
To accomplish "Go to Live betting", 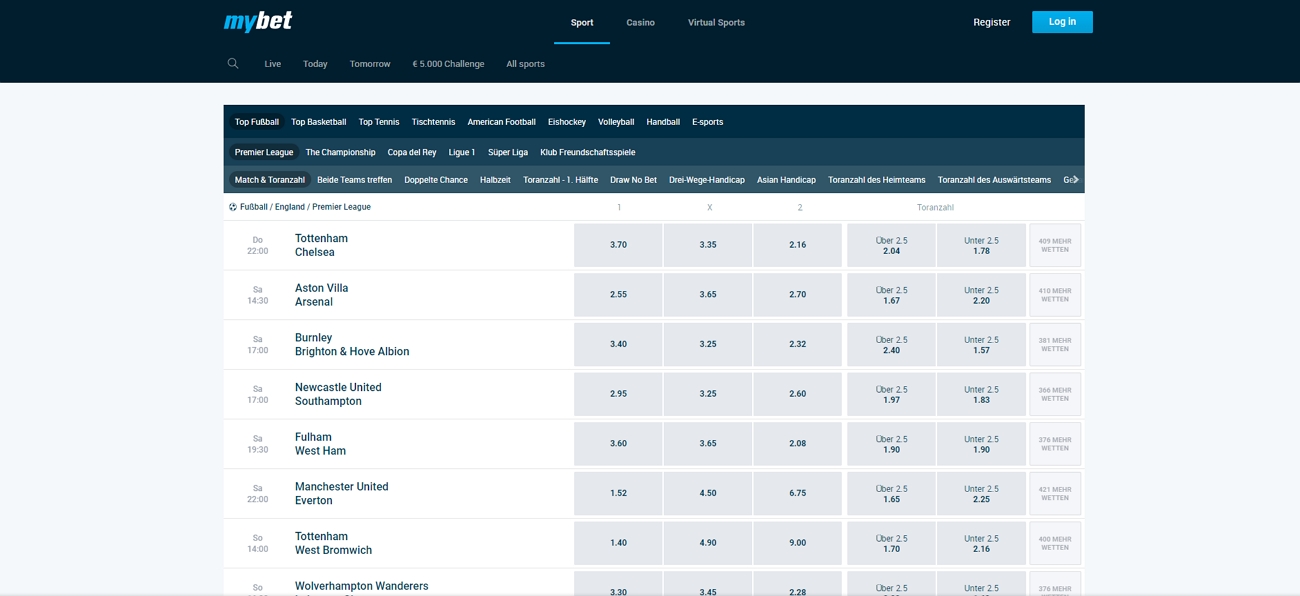I will click(x=273, y=64).
